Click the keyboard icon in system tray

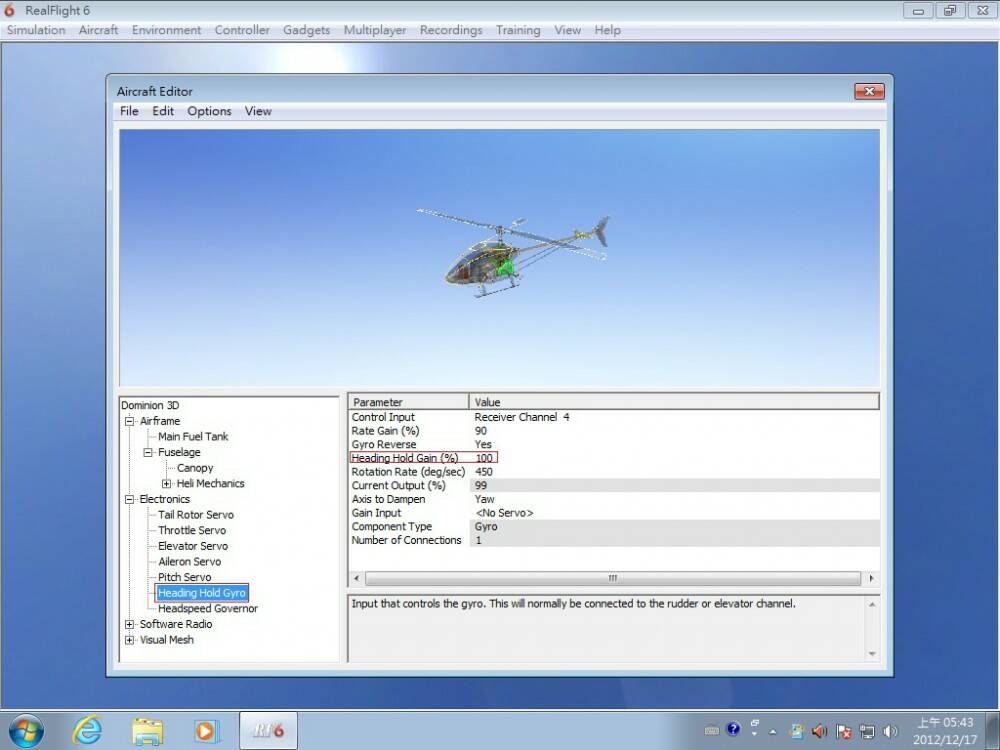point(712,730)
